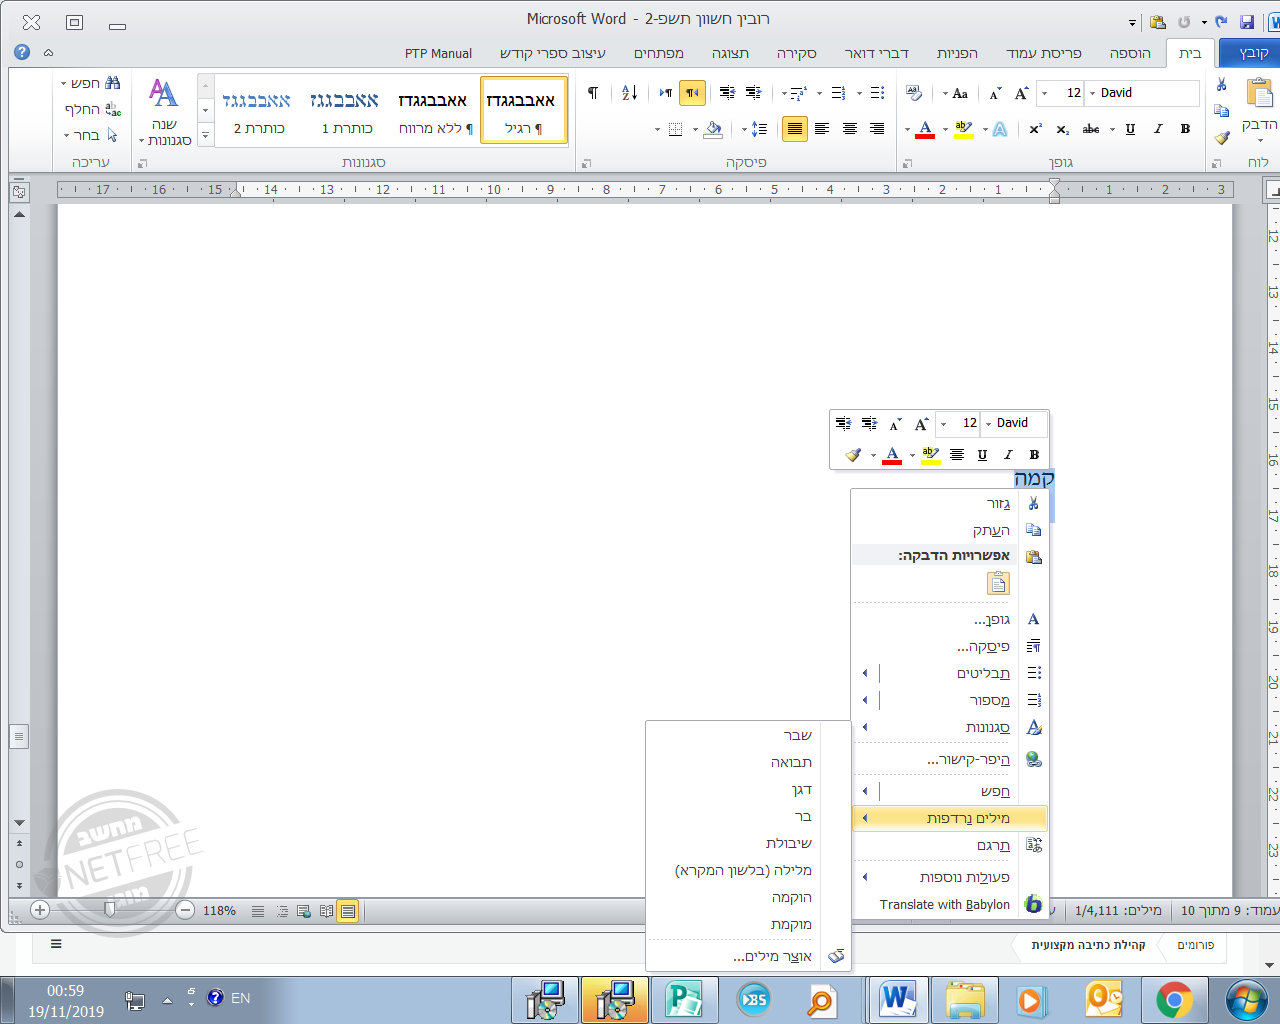Image resolution: width=1280 pixels, height=1024 pixels.
Task: Click the center align icon in the mini toolbar
Action: (x=957, y=455)
